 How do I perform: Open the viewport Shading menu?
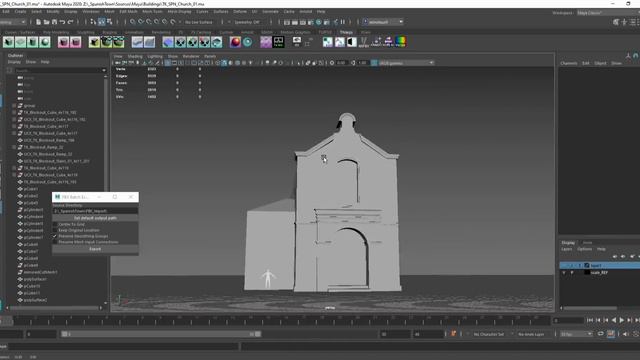(135, 56)
